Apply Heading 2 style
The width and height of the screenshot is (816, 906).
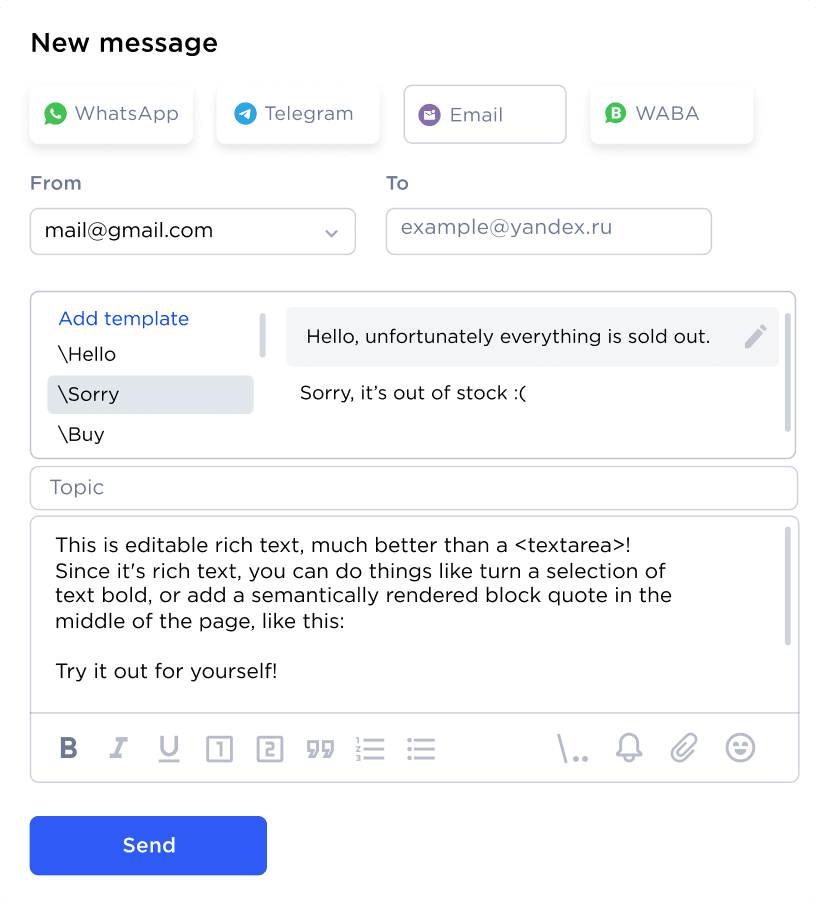[269, 748]
